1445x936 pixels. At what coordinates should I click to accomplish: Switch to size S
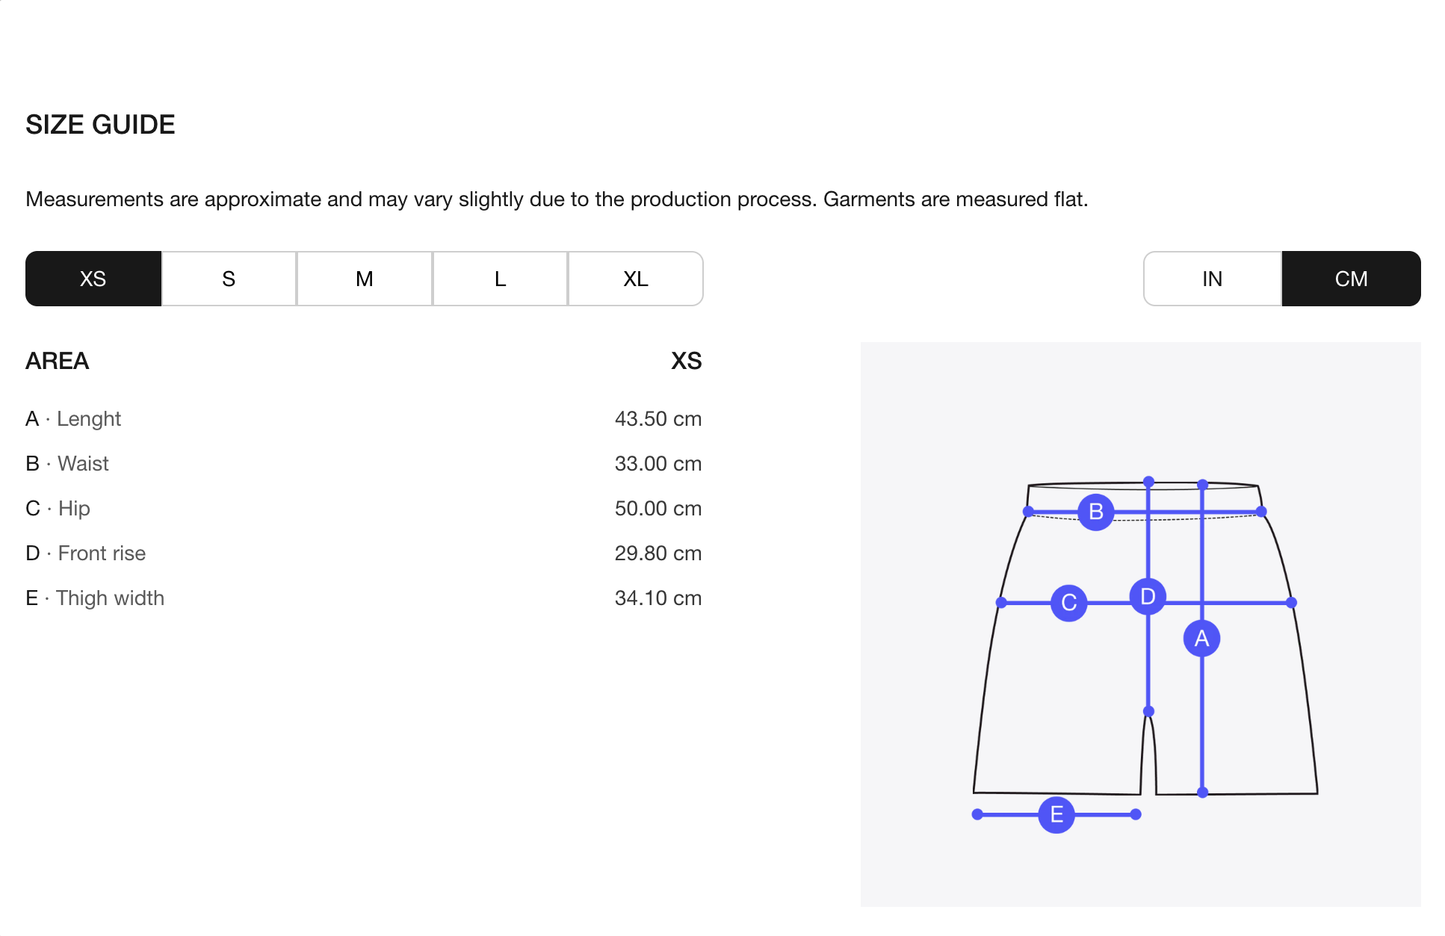[229, 279]
